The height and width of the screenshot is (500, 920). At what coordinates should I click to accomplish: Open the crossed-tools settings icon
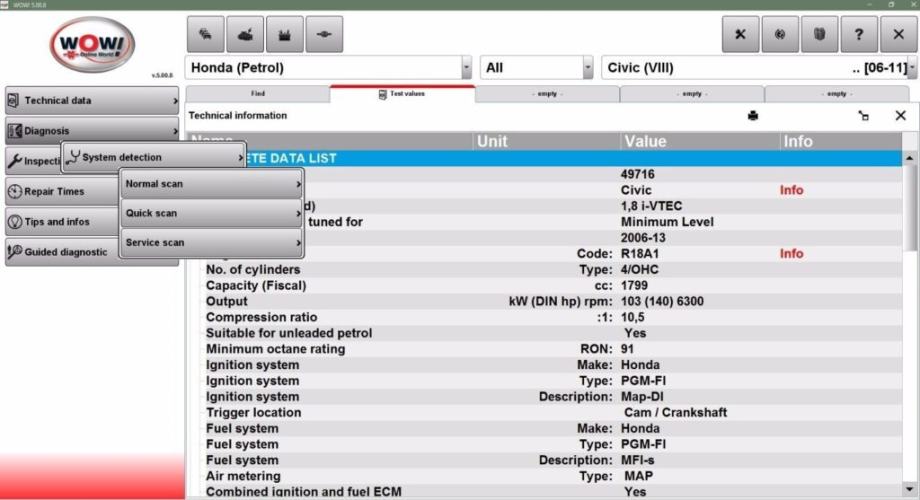click(740, 35)
